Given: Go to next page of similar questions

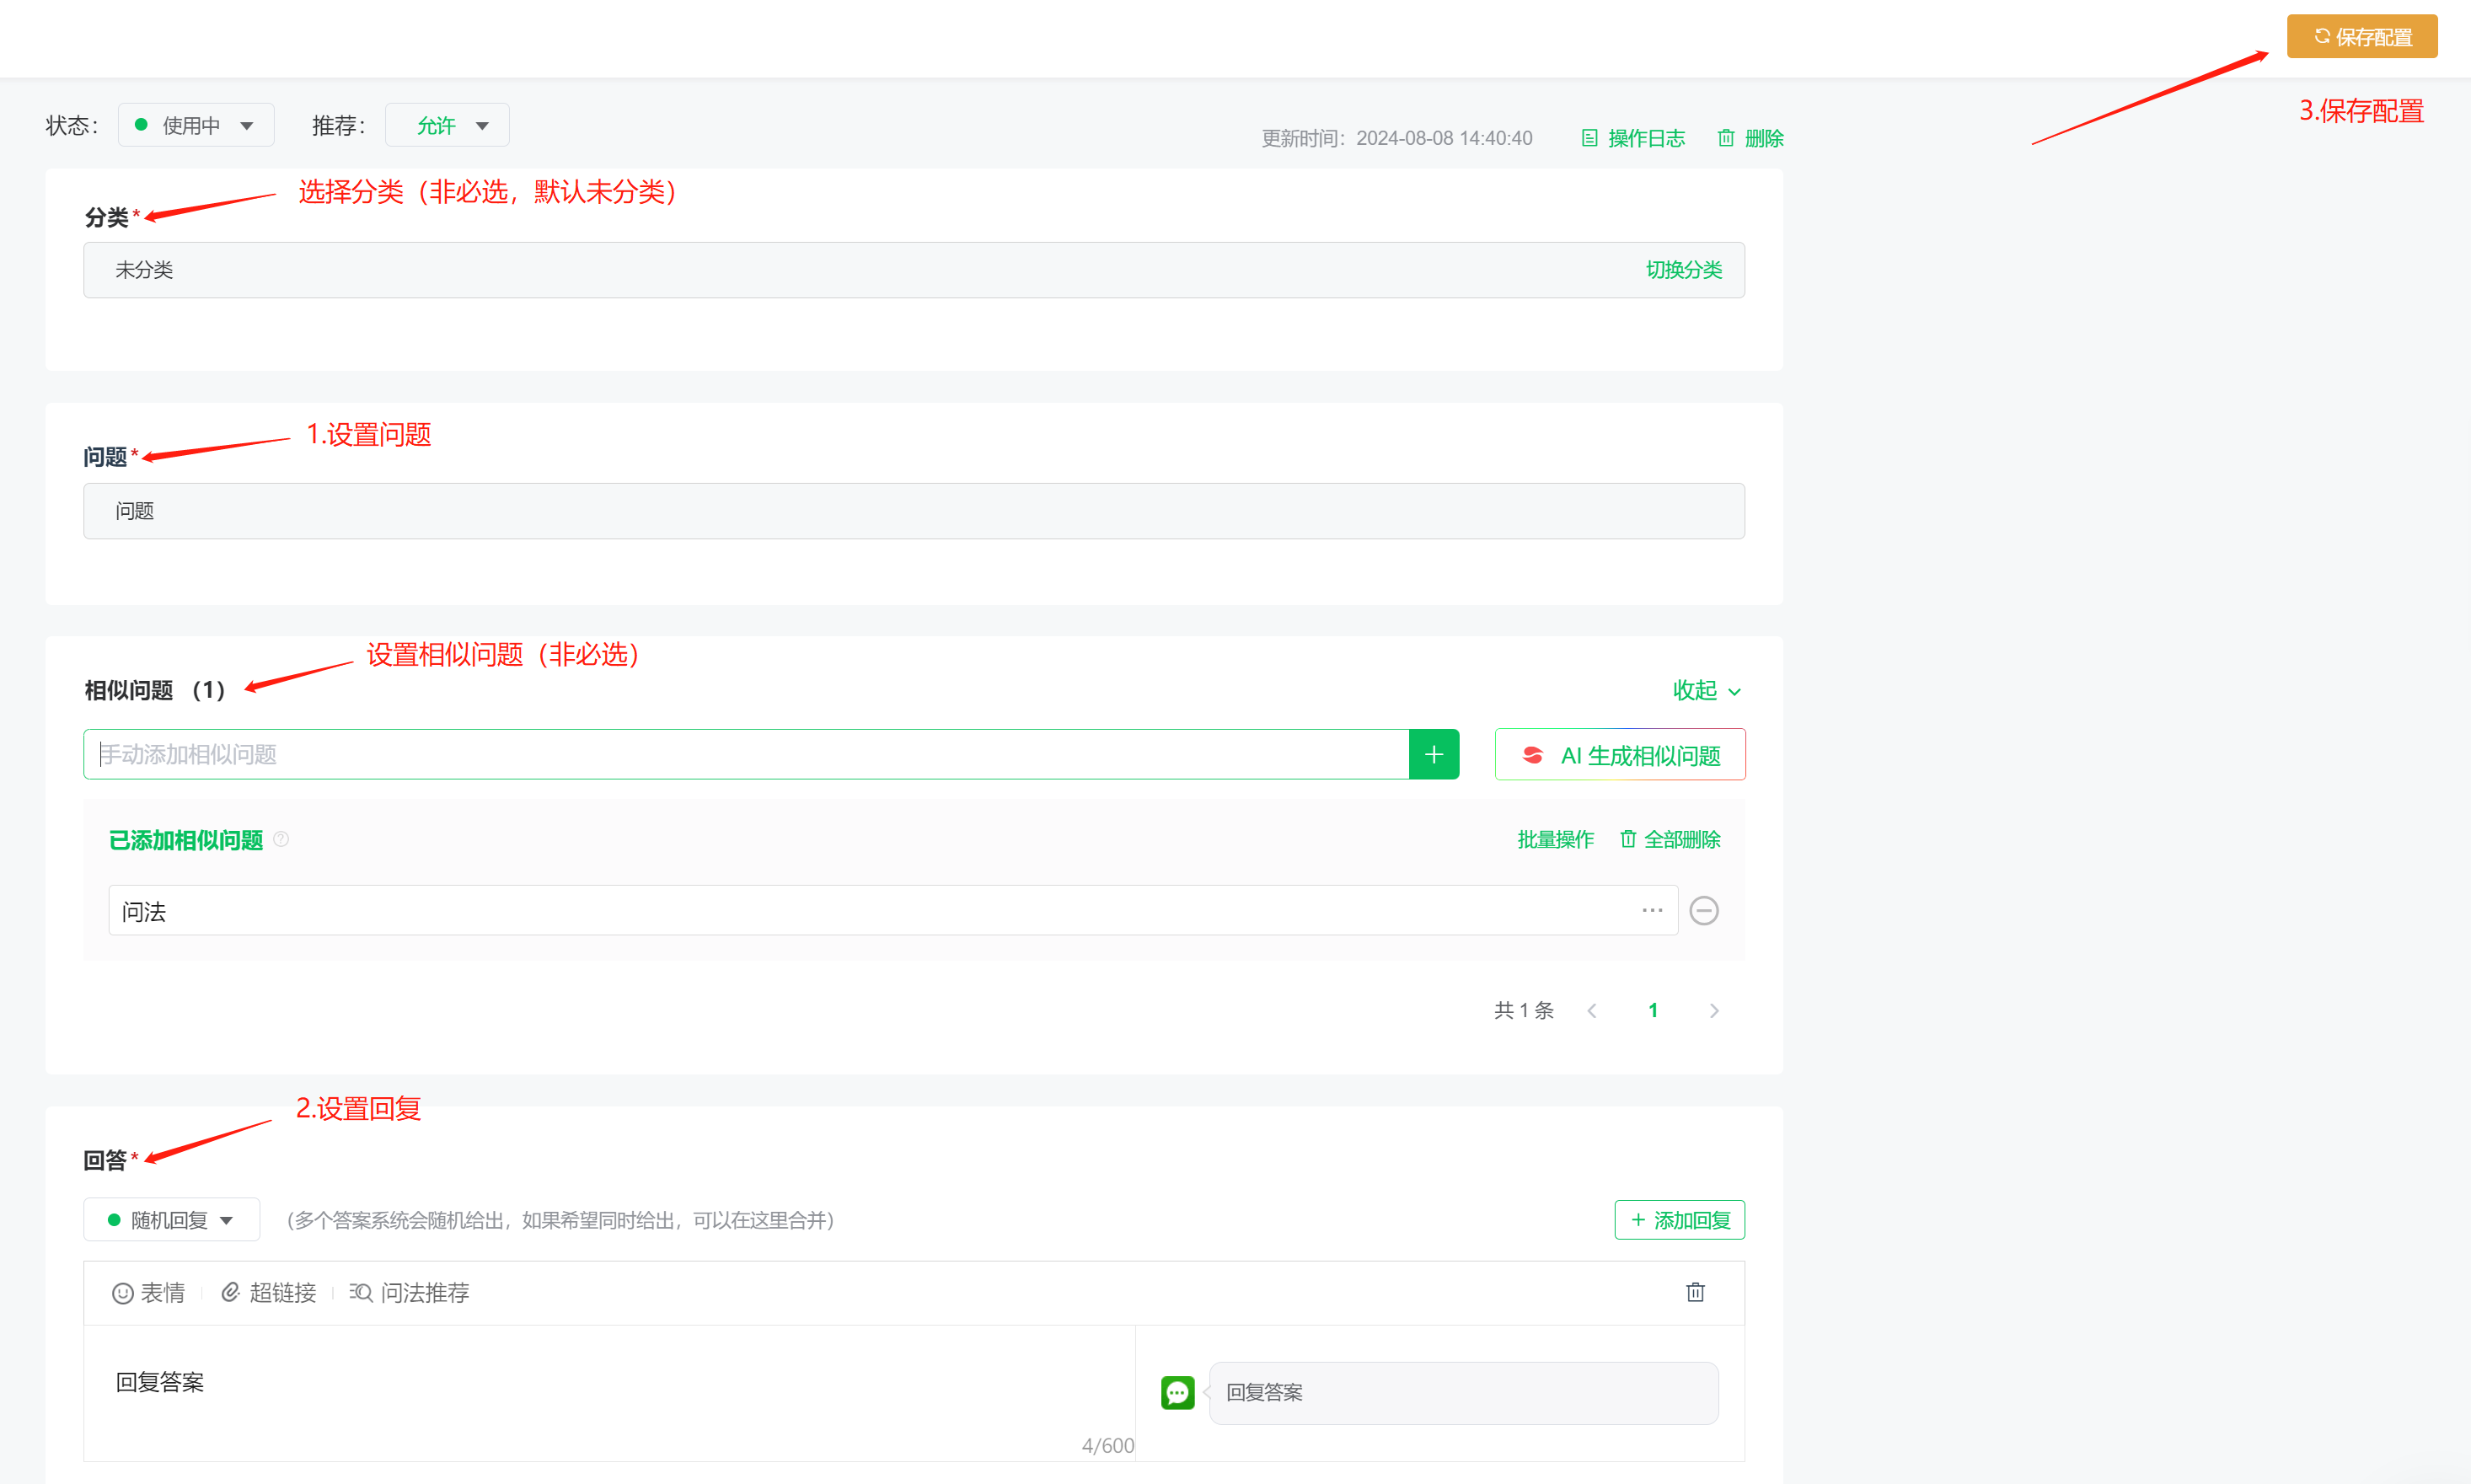Looking at the screenshot, I should 1713,1010.
